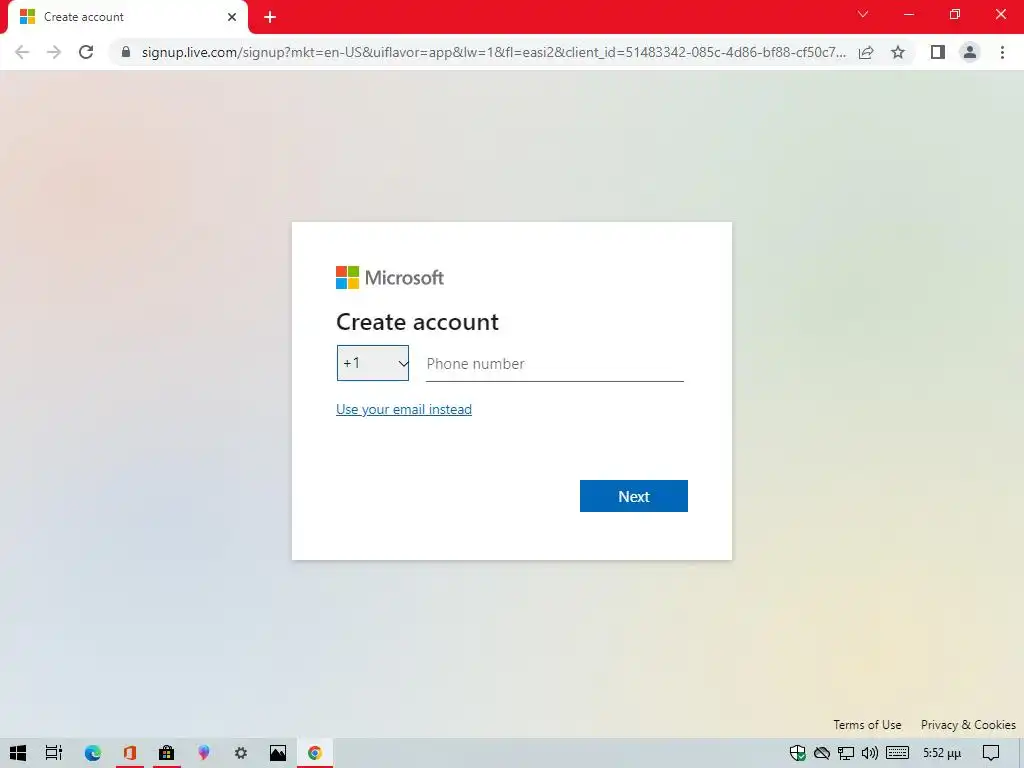Open Terms of Use link

point(867,725)
